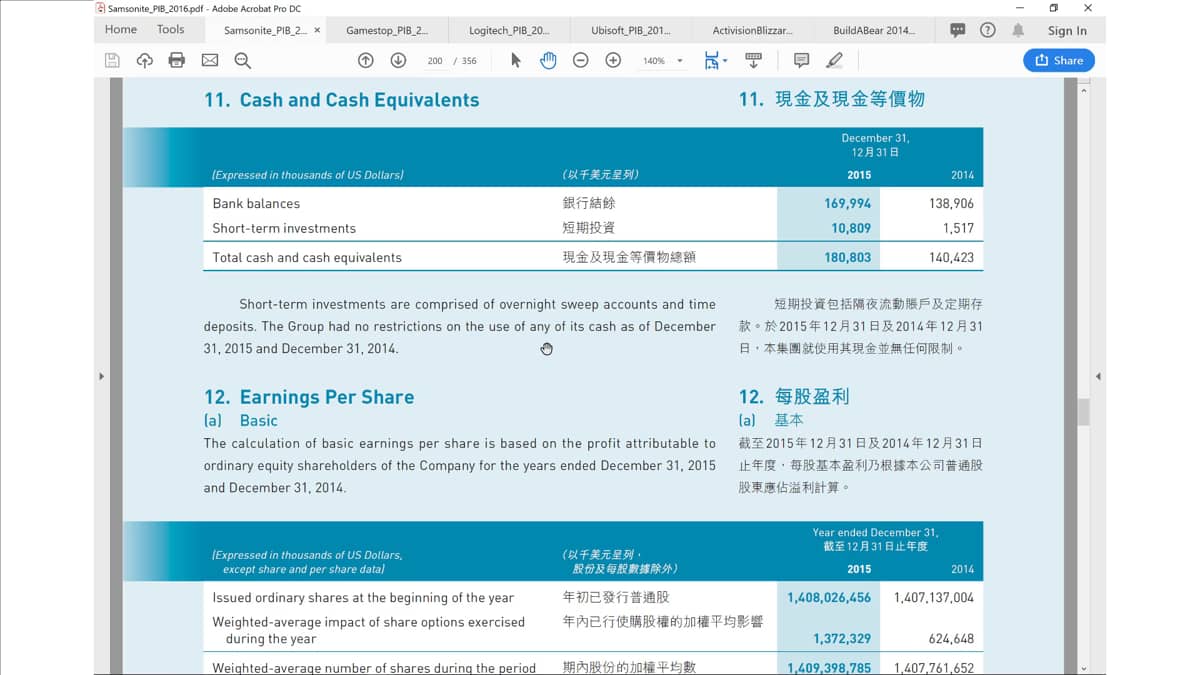Click the page number field showing 200
This screenshot has width=1200, height=675.
435,61
